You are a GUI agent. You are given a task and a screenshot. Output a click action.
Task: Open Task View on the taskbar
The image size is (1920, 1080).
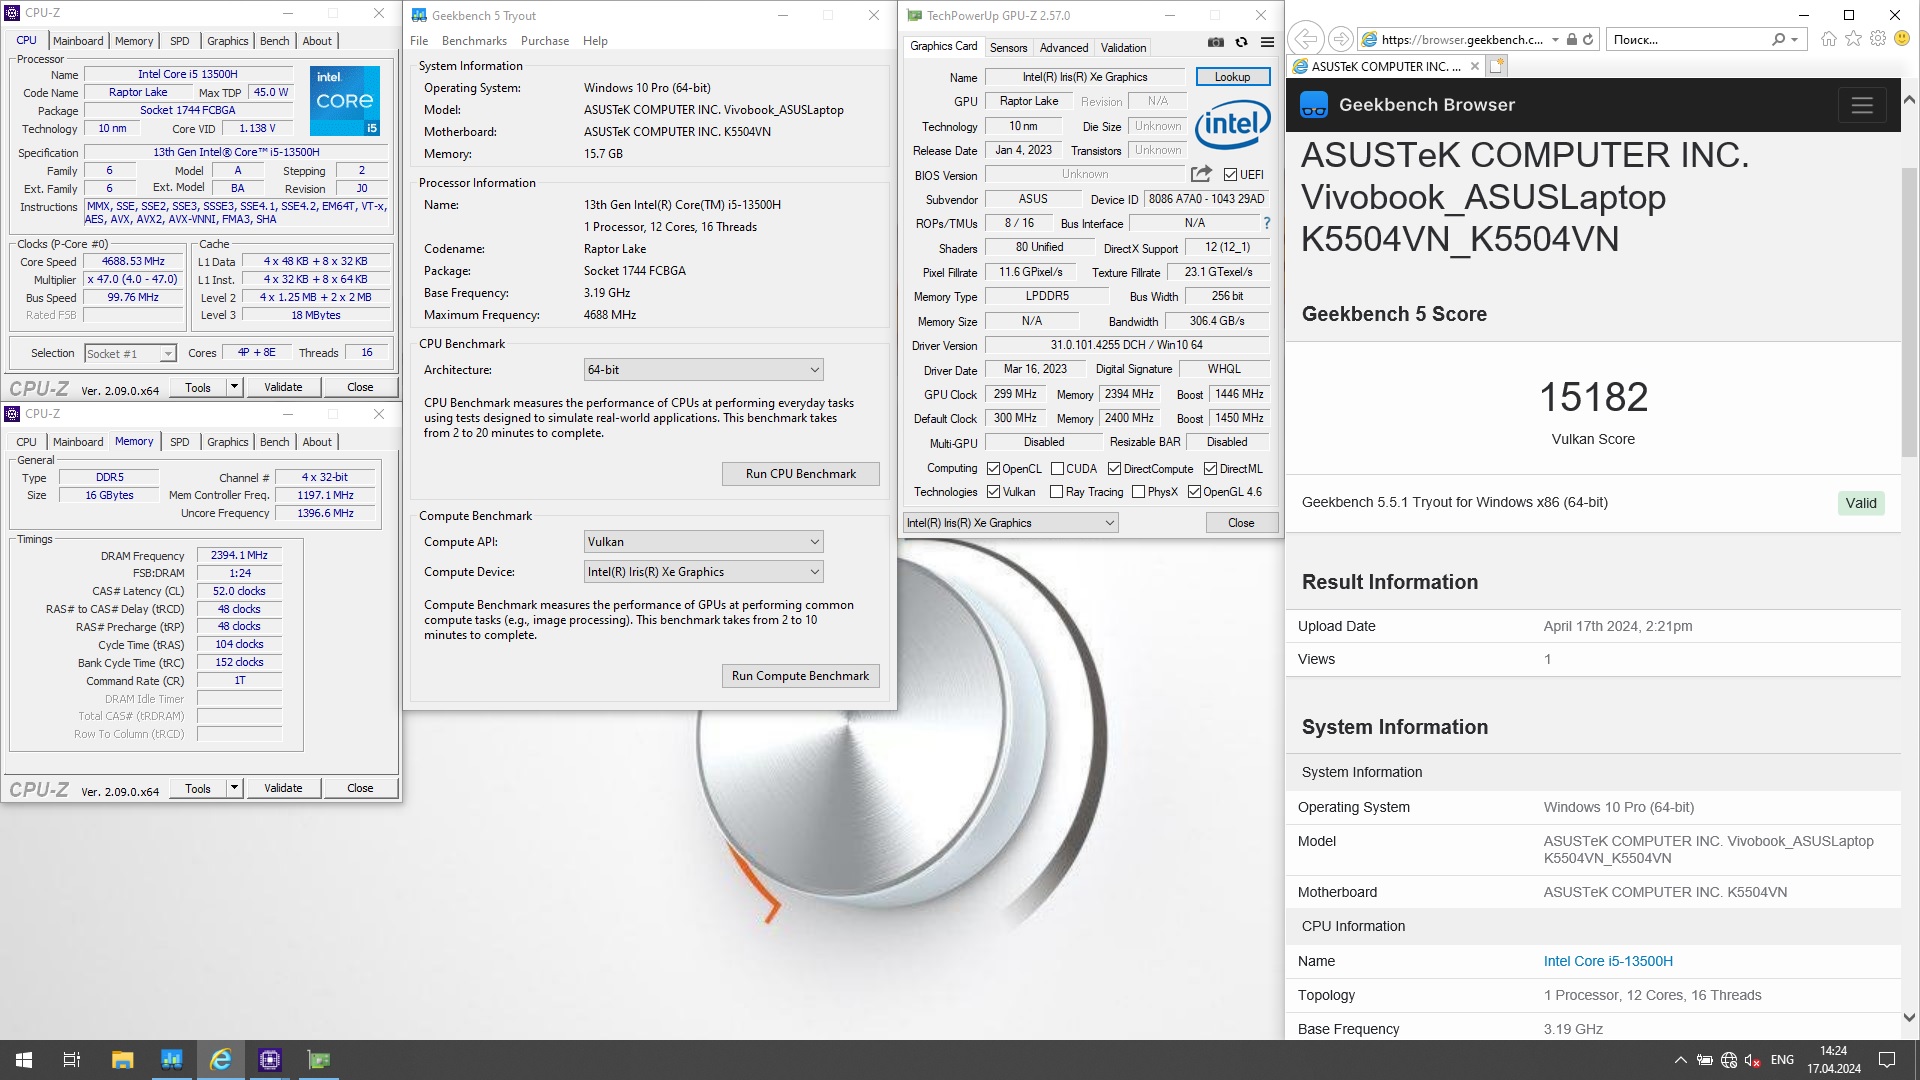coord(72,1060)
